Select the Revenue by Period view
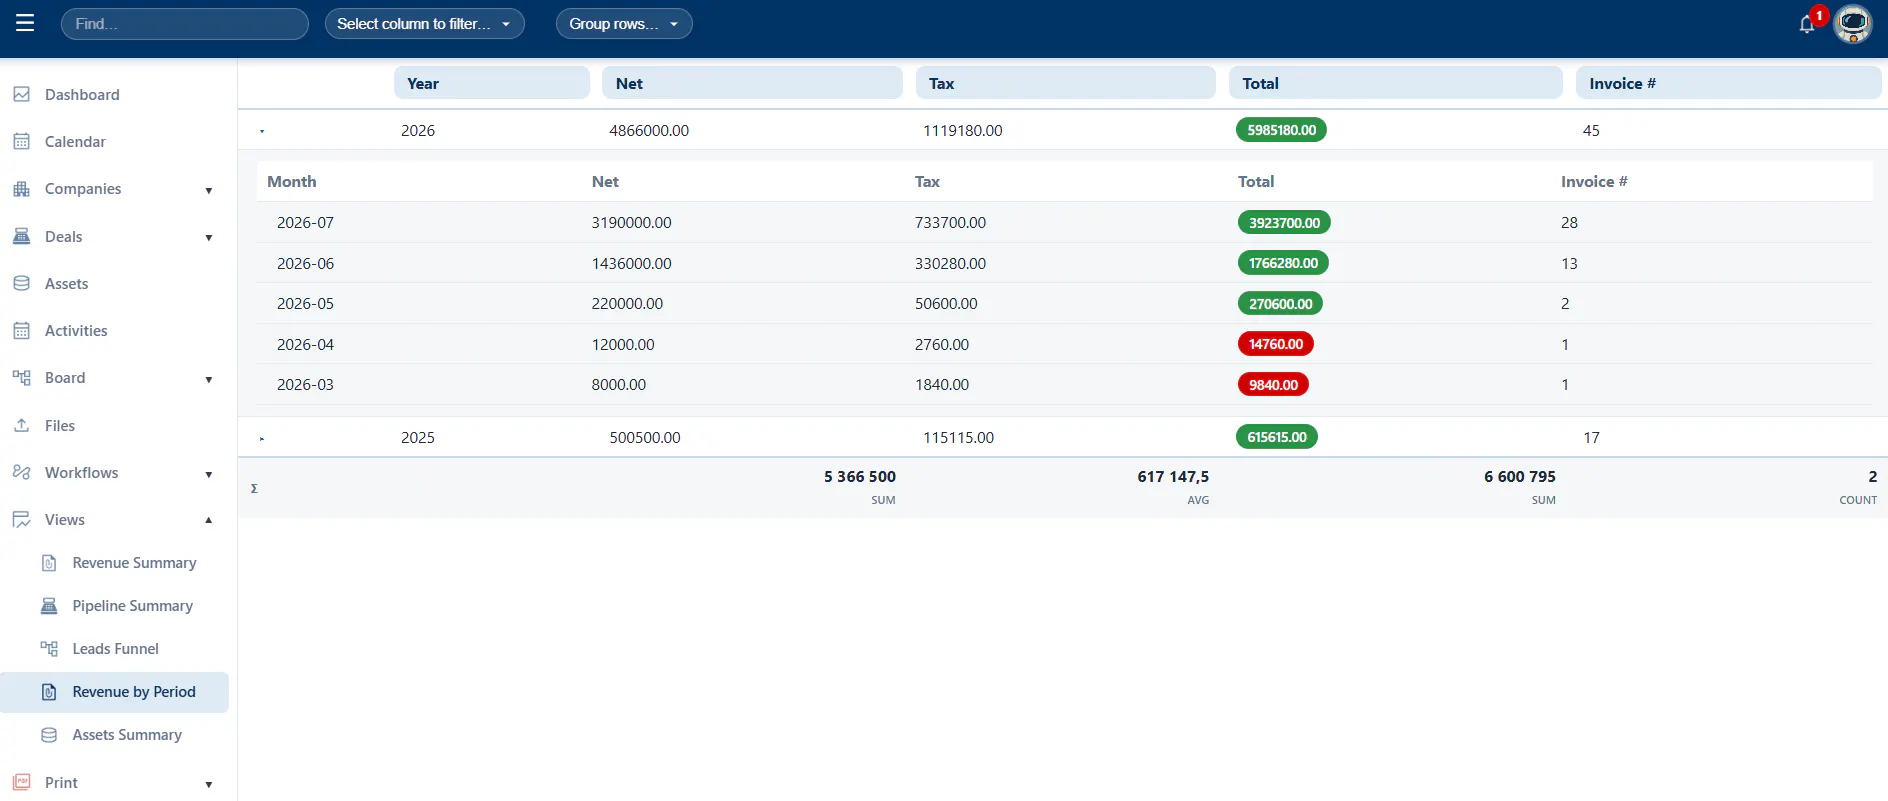Viewport: 1888px width, 801px height. (115, 692)
